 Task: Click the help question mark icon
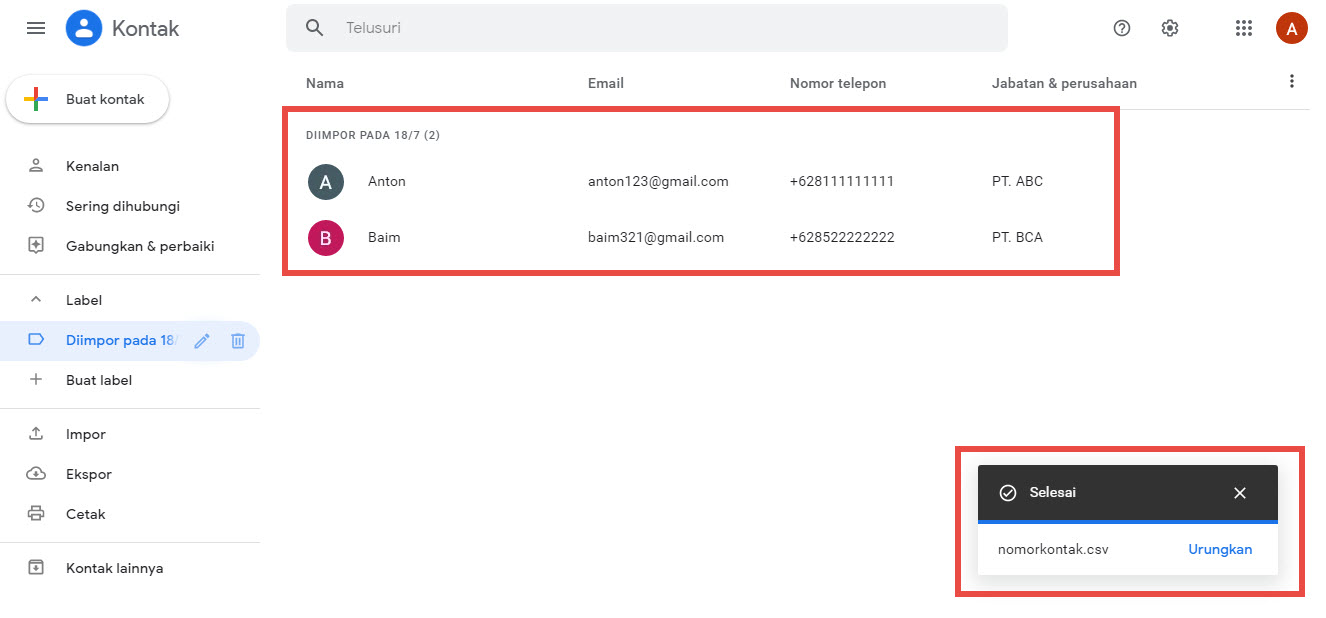tap(1122, 28)
